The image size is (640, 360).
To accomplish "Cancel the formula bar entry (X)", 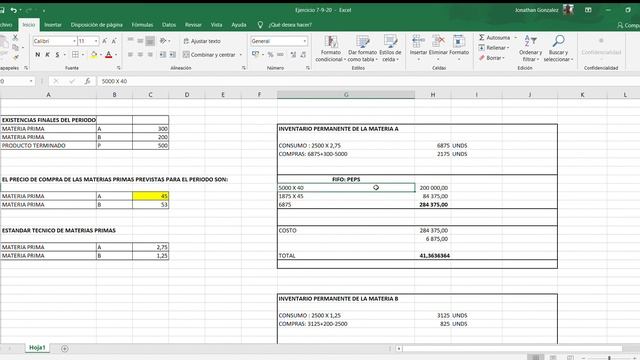I will pos(56,81).
